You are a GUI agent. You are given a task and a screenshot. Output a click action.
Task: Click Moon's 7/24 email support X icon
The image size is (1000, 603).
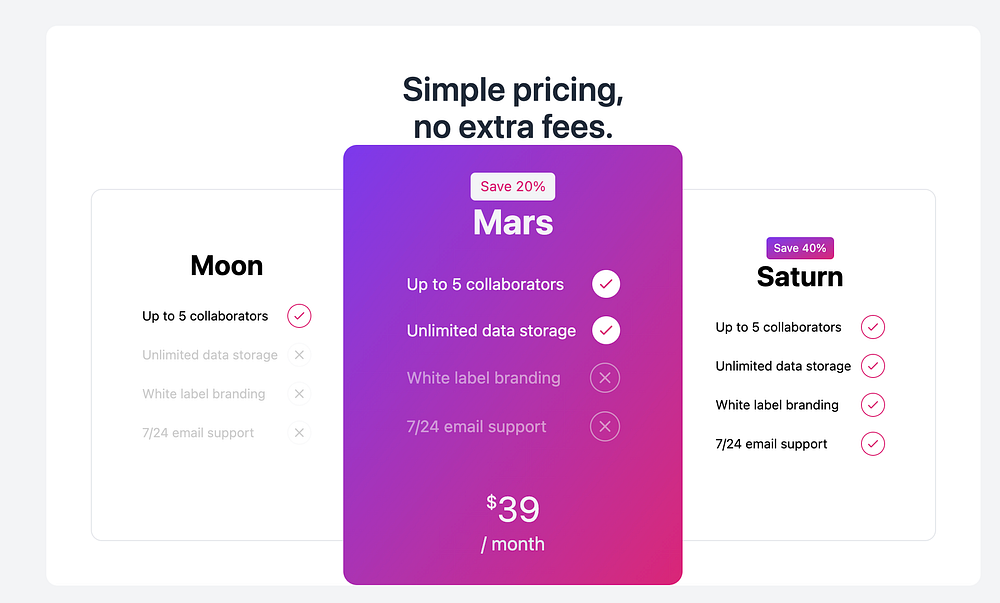[299, 433]
